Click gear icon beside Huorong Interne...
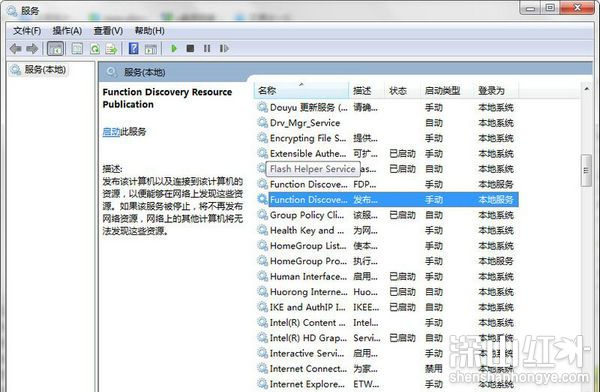 (x=262, y=291)
